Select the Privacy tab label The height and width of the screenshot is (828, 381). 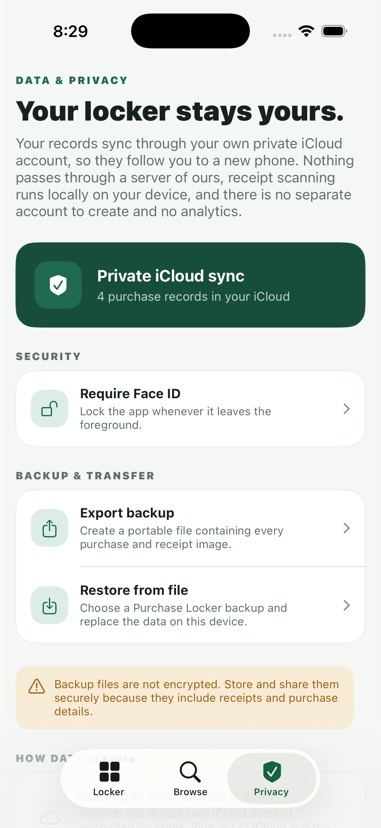(x=271, y=792)
